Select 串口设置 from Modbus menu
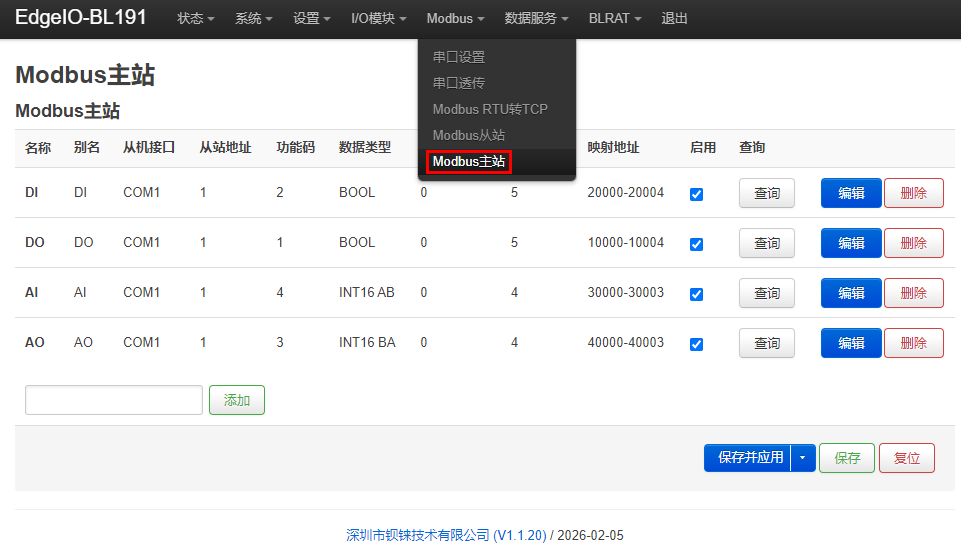The width and height of the screenshot is (961, 549). coord(458,57)
